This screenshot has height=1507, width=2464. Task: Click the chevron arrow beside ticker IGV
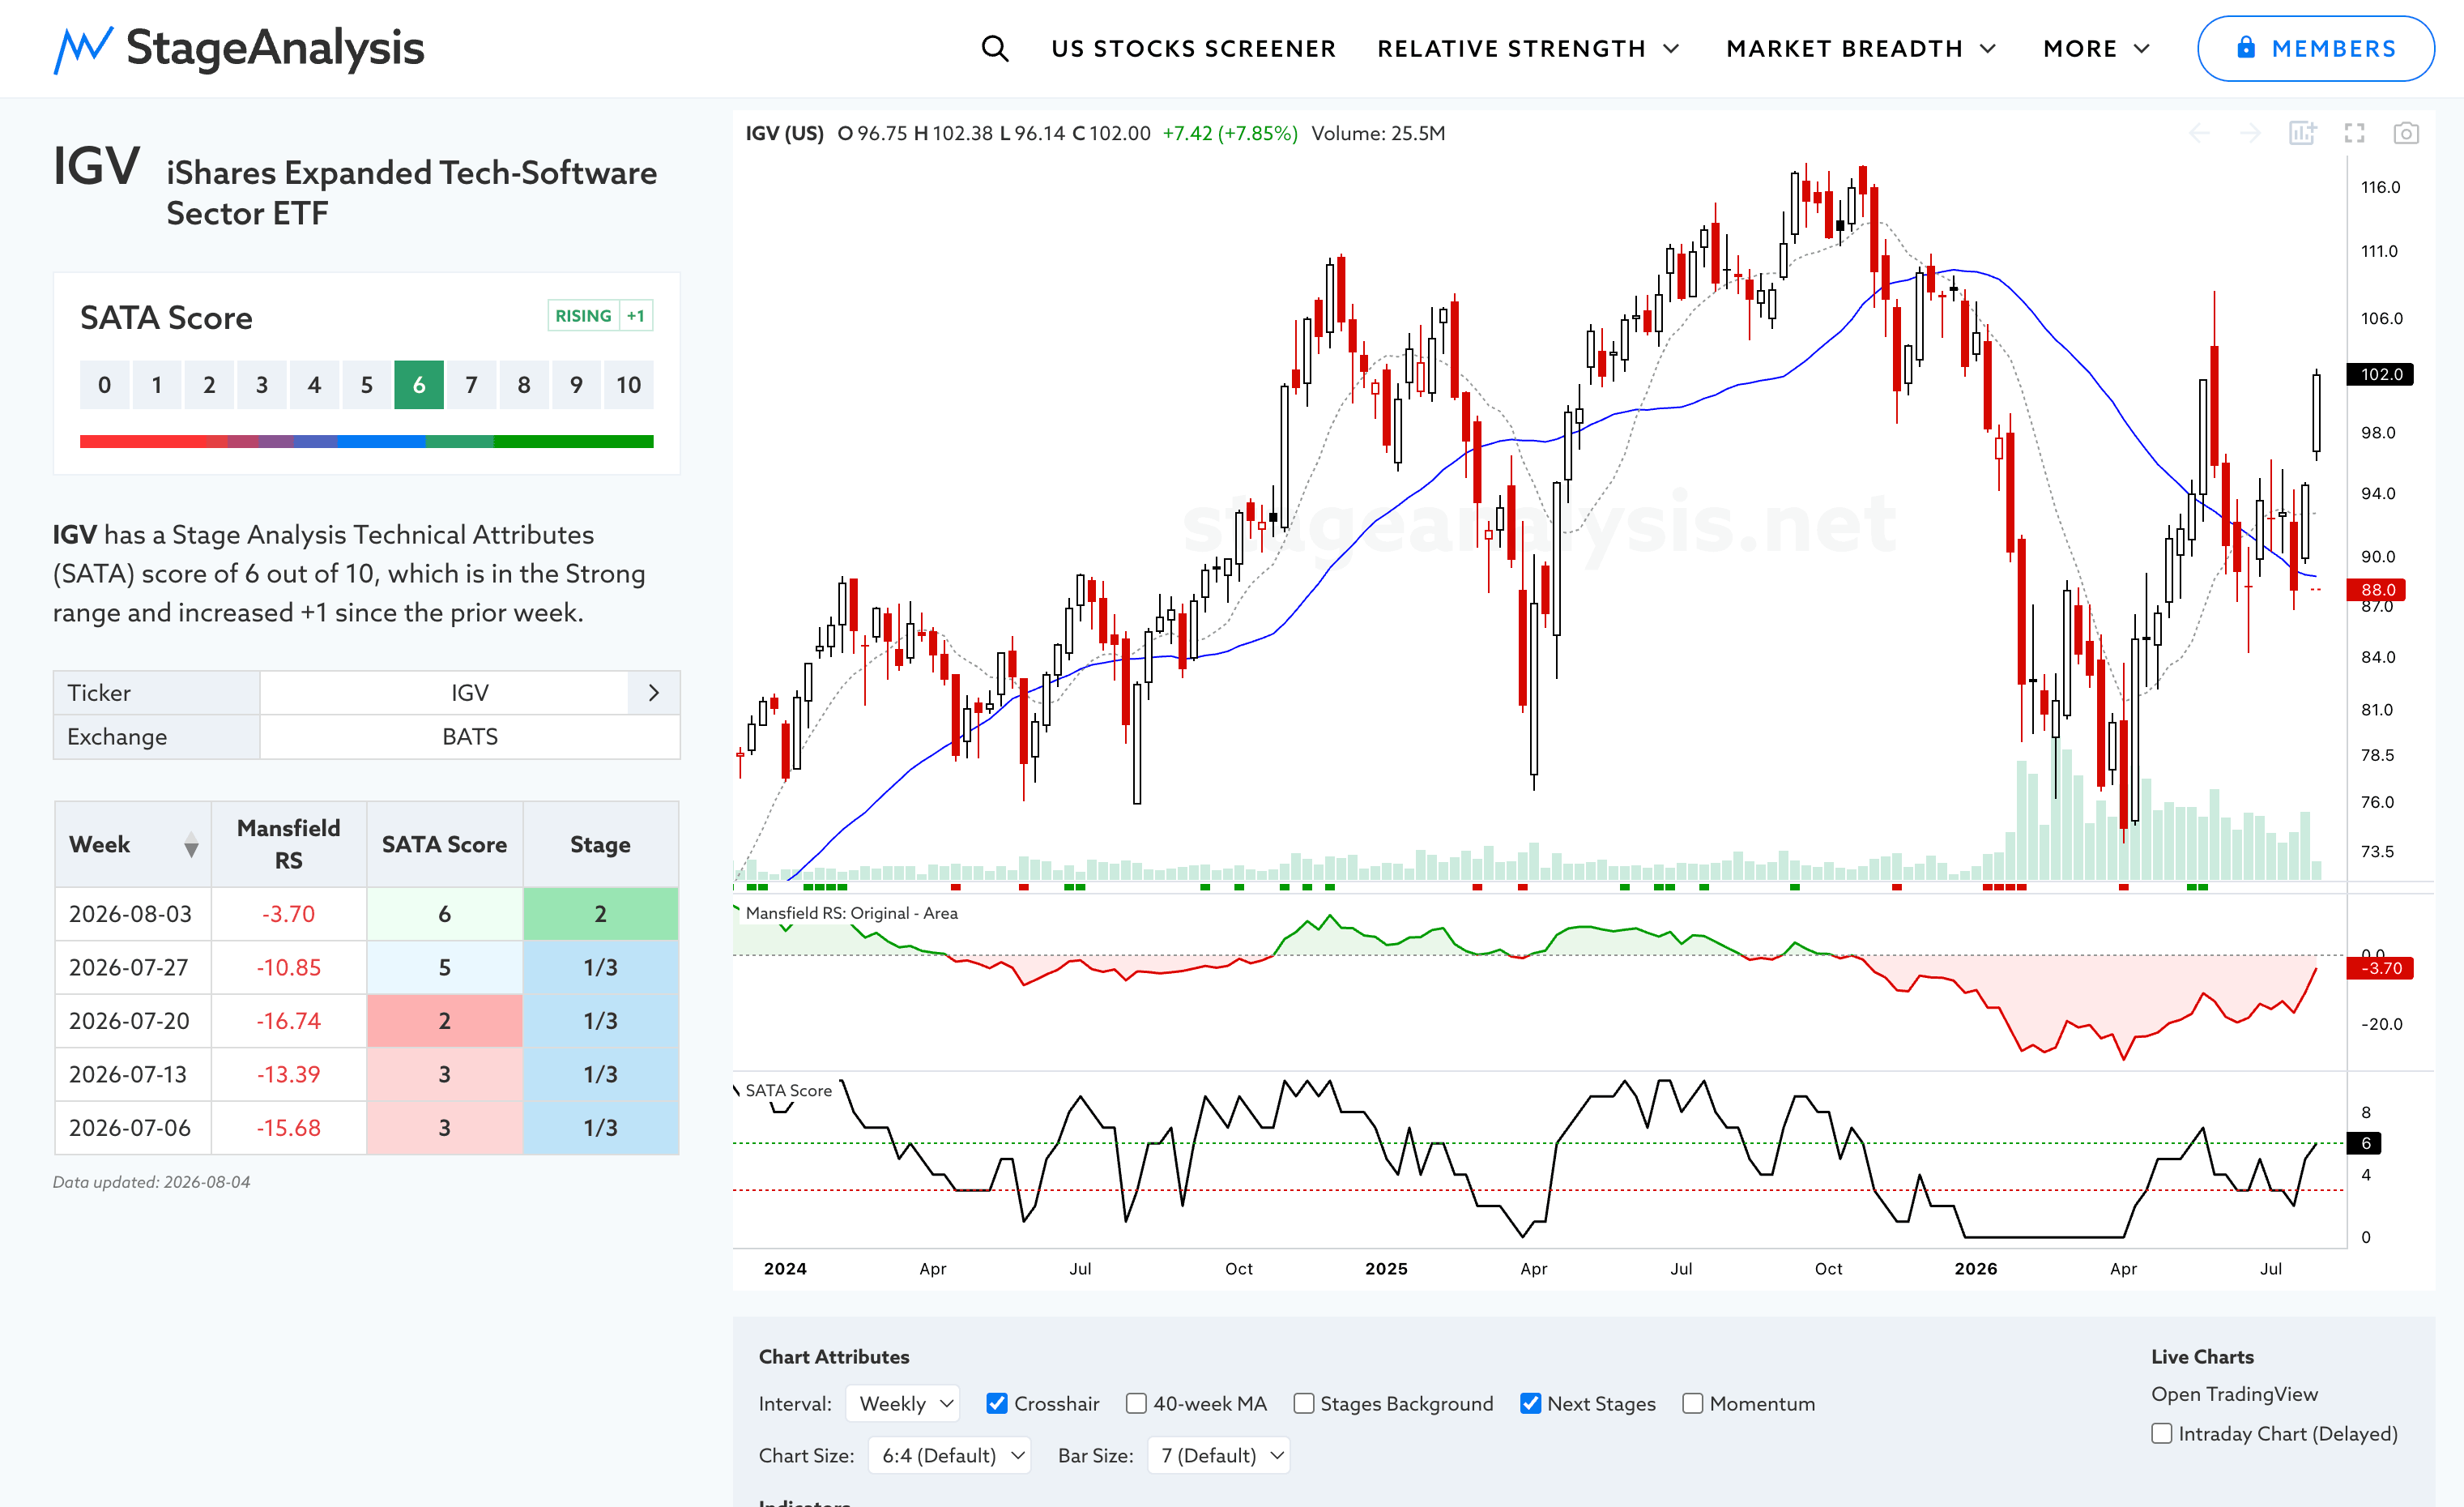[654, 693]
